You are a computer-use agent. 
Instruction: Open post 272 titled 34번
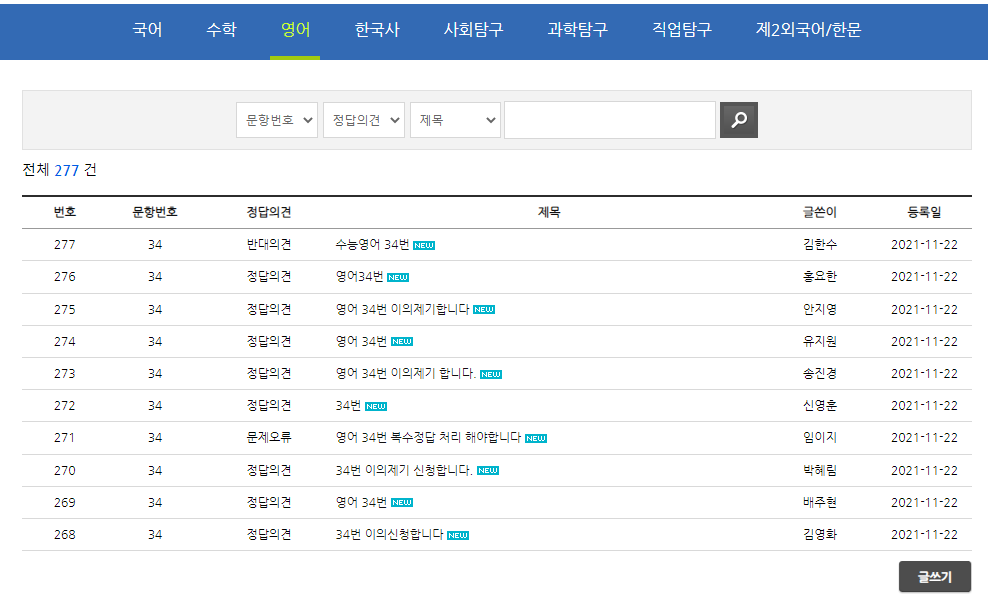click(348, 406)
